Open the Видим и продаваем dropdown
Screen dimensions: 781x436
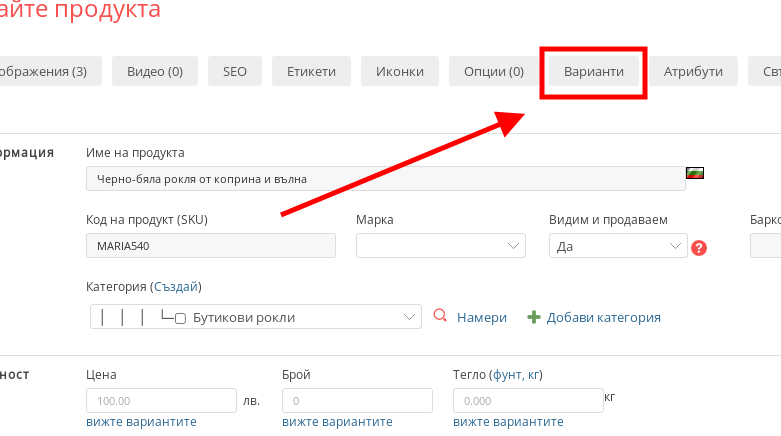coord(618,246)
